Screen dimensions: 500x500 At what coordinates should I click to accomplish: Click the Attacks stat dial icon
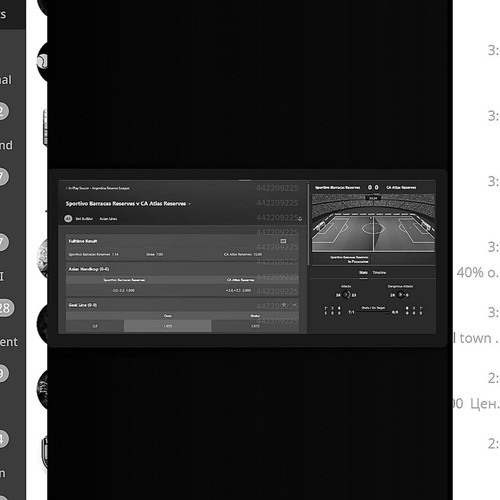pyautogui.click(x=346, y=295)
